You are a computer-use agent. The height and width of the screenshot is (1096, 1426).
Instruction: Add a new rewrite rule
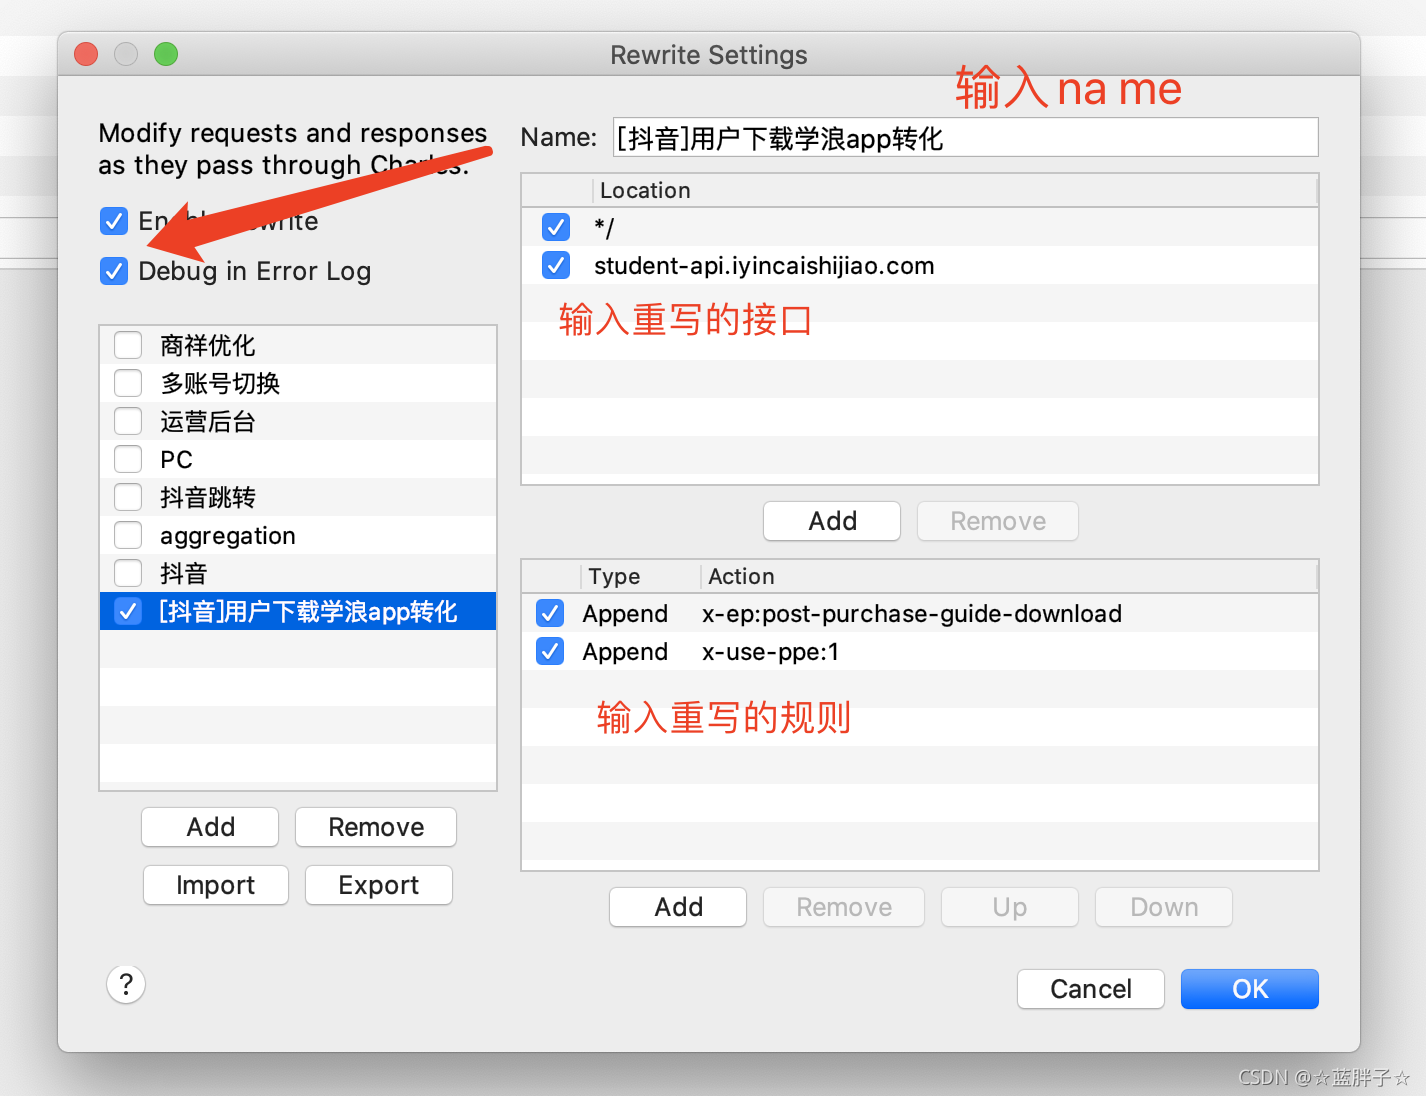click(x=678, y=907)
